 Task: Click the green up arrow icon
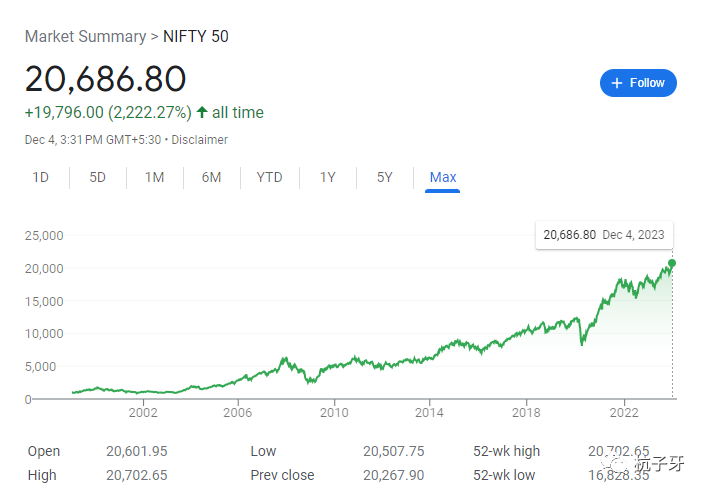tap(202, 112)
